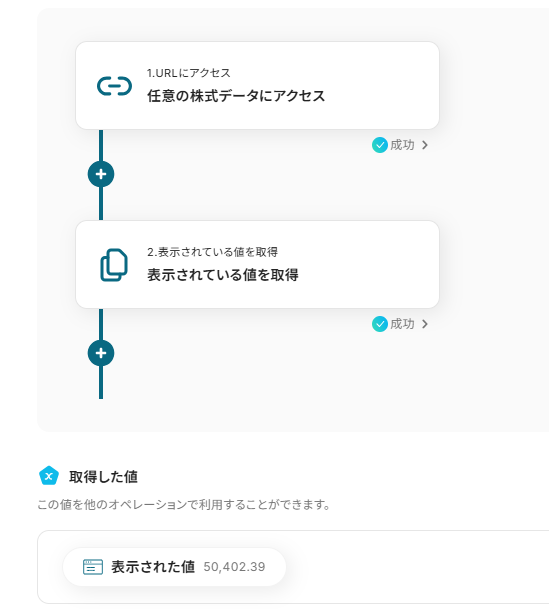Screen dimensions: 549x609
Task: Click the 50,402.39 retrieved value
Action: 234,567
